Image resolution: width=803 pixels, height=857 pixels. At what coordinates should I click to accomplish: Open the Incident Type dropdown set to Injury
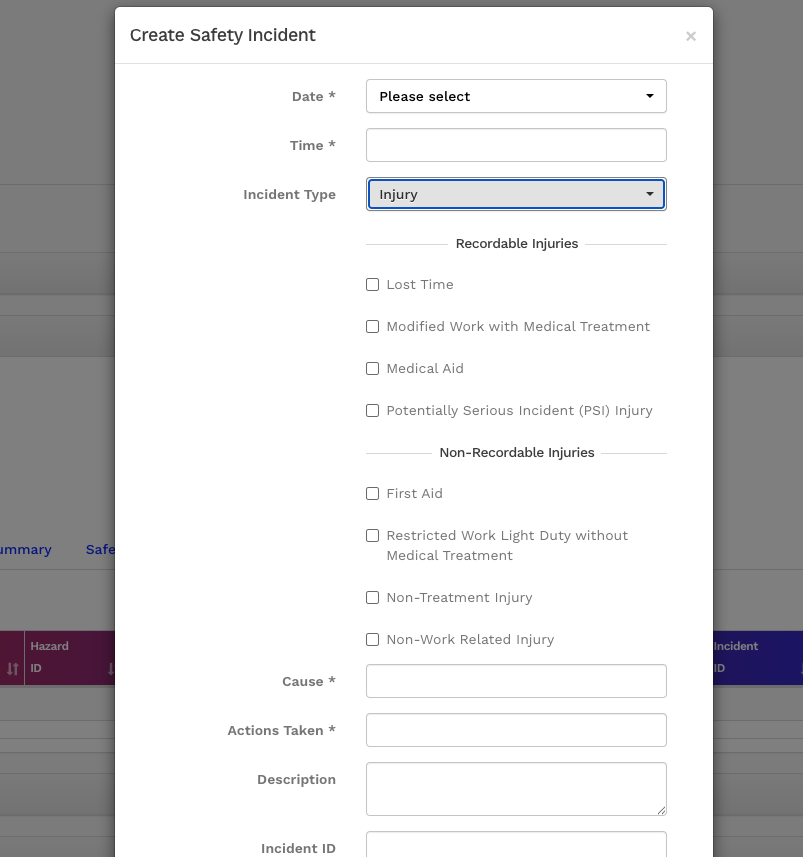coord(516,194)
